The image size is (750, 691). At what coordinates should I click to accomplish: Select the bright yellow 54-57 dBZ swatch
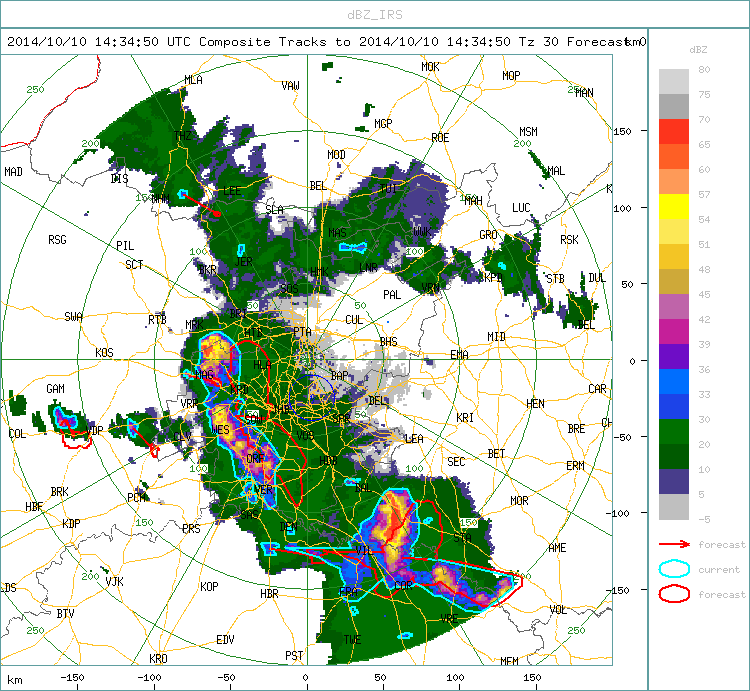click(x=673, y=207)
